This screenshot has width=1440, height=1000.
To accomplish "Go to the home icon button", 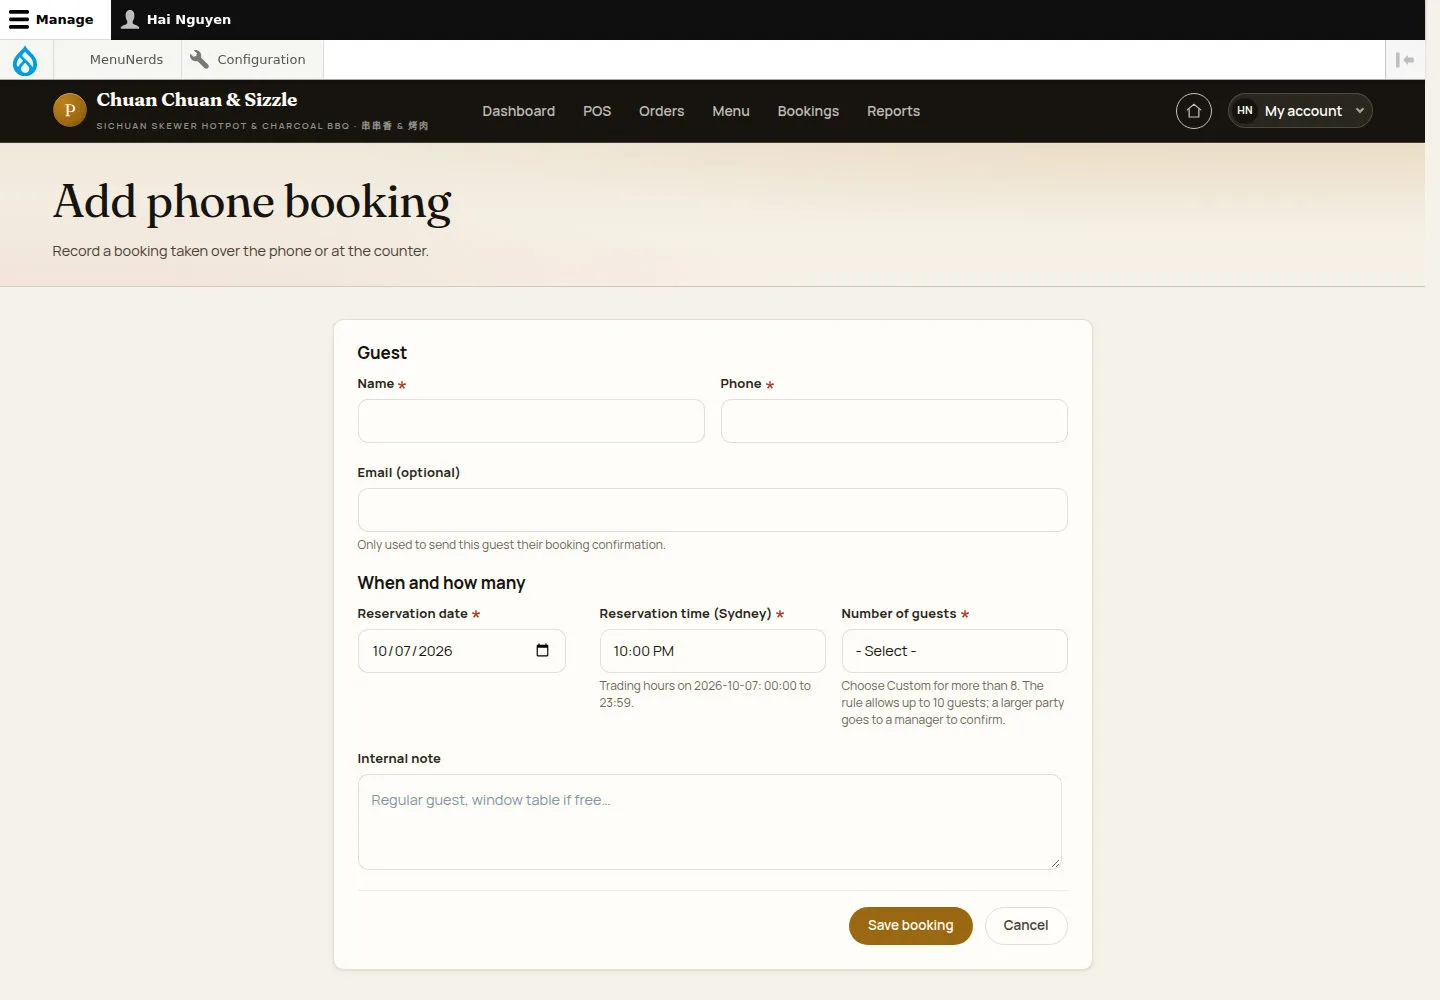I will coord(1194,111).
